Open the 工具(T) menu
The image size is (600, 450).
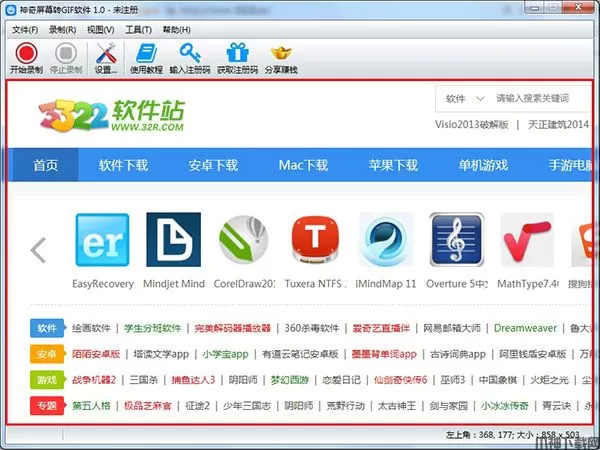(x=138, y=30)
